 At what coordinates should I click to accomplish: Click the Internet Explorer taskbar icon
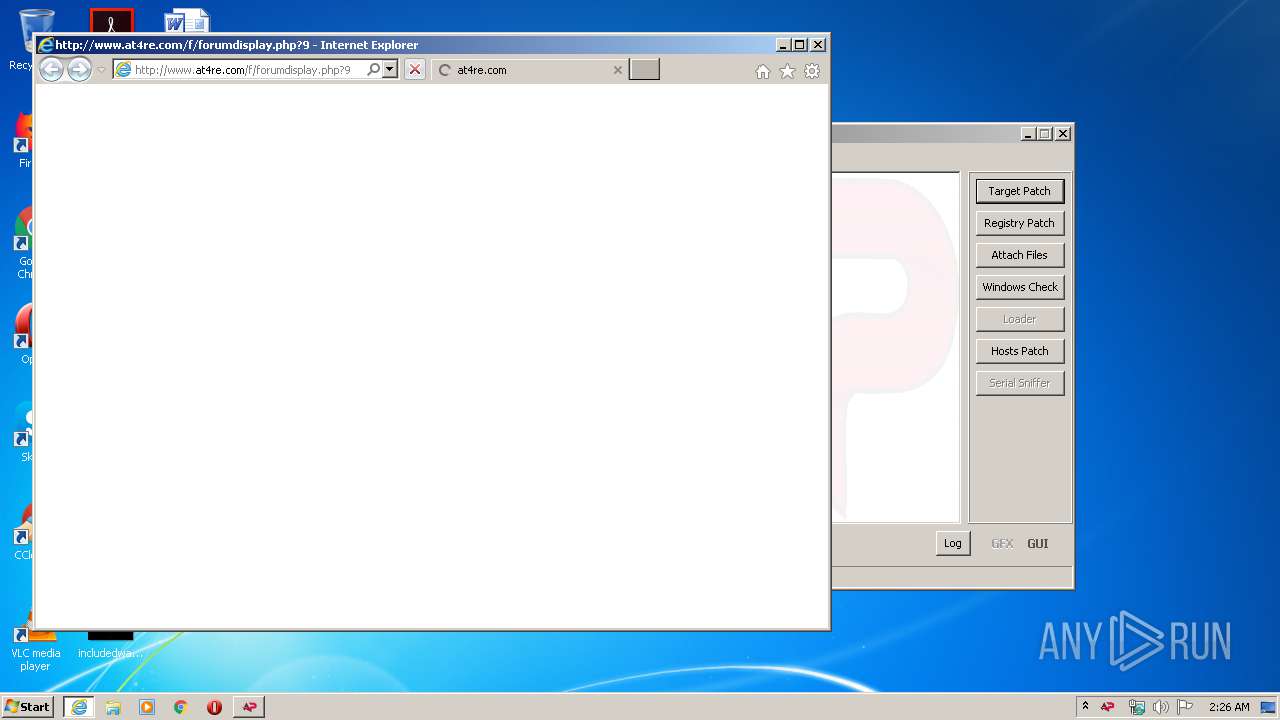coord(79,706)
